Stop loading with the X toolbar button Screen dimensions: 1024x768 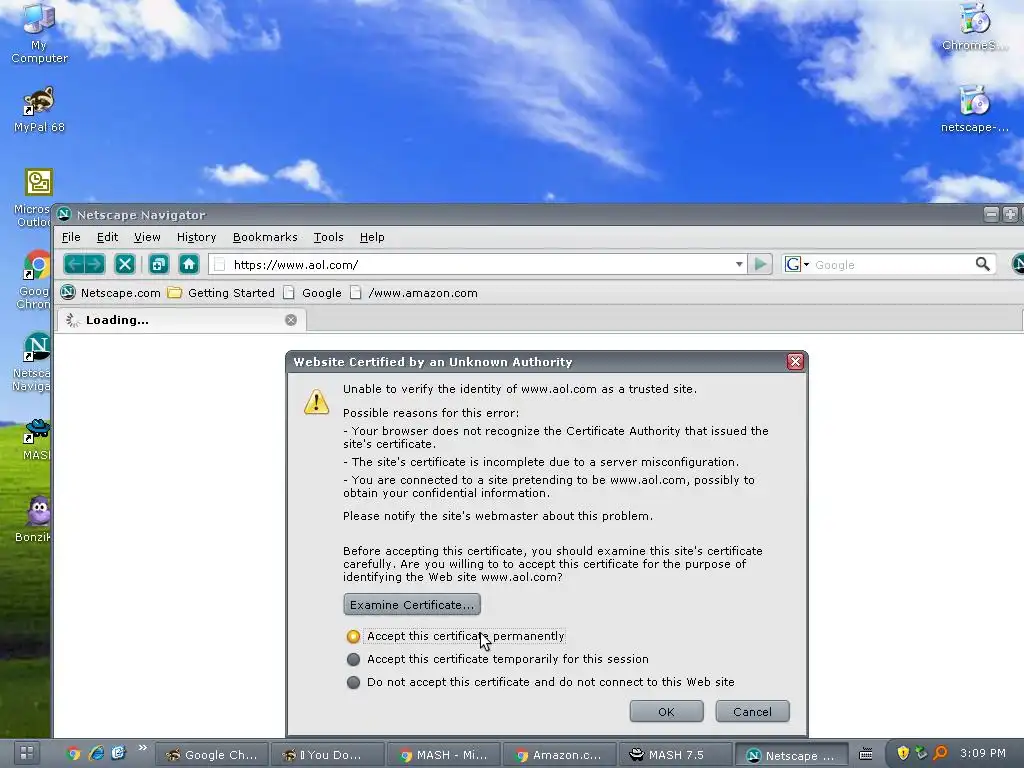125,264
